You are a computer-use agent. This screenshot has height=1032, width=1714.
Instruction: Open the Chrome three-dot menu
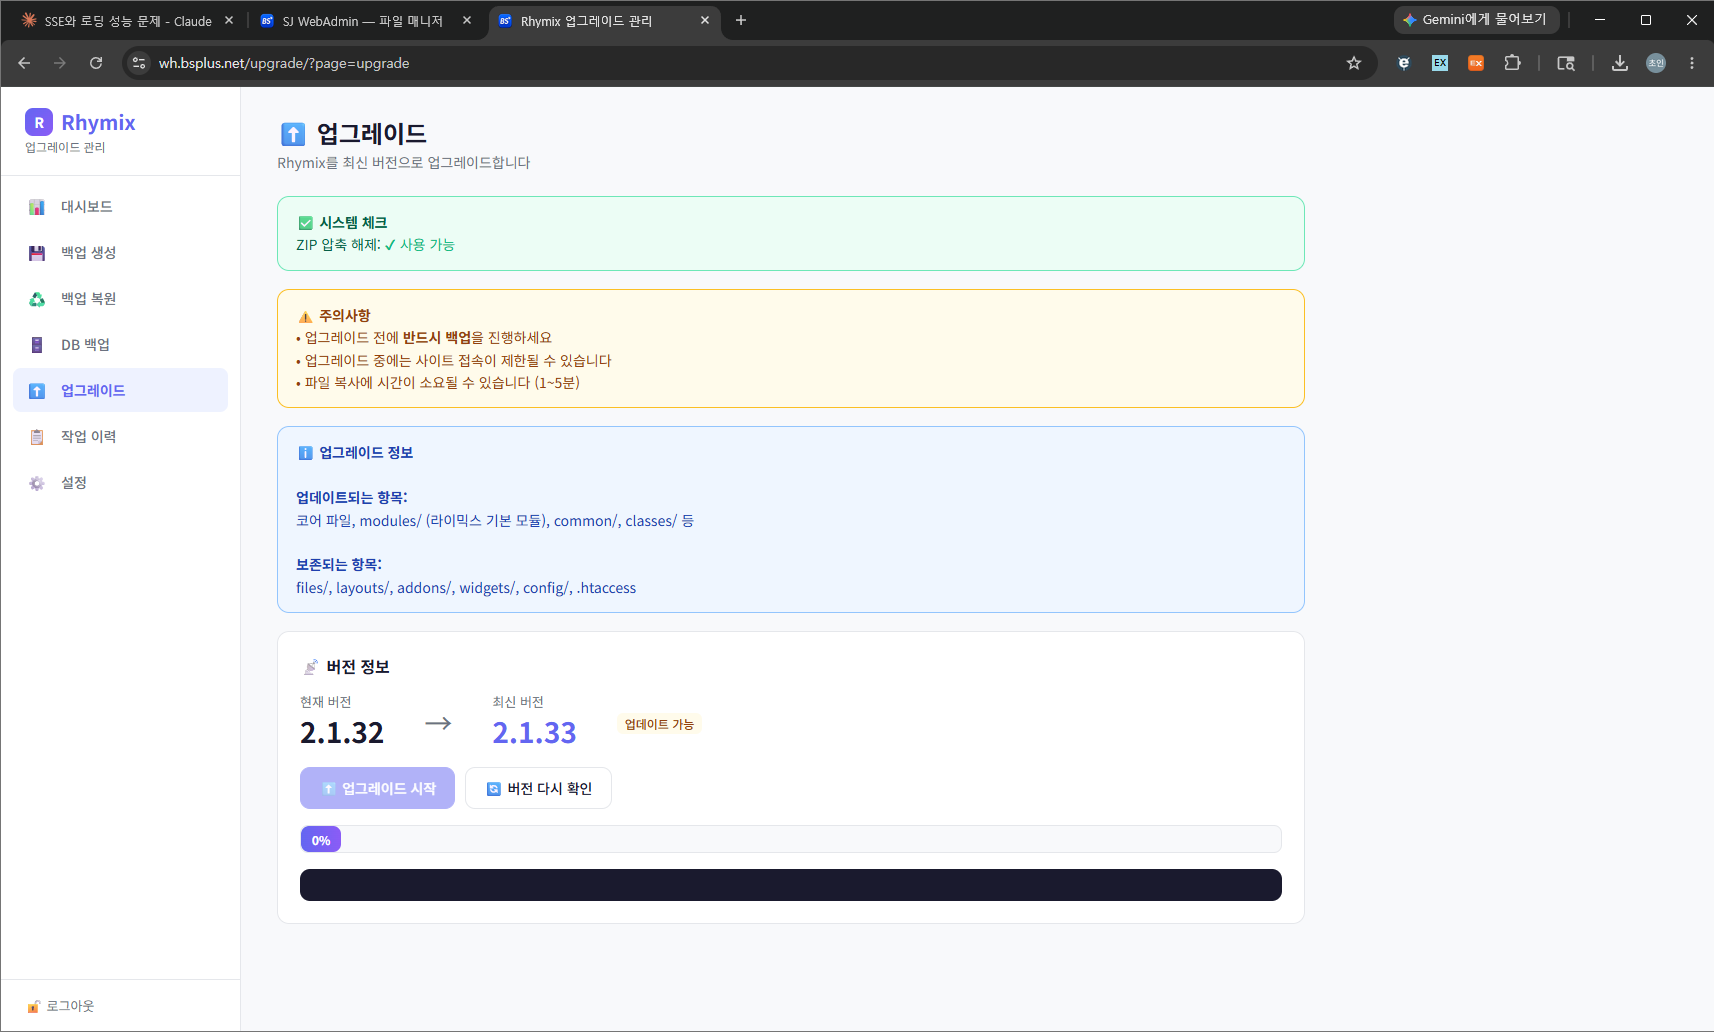tap(1692, 63)
